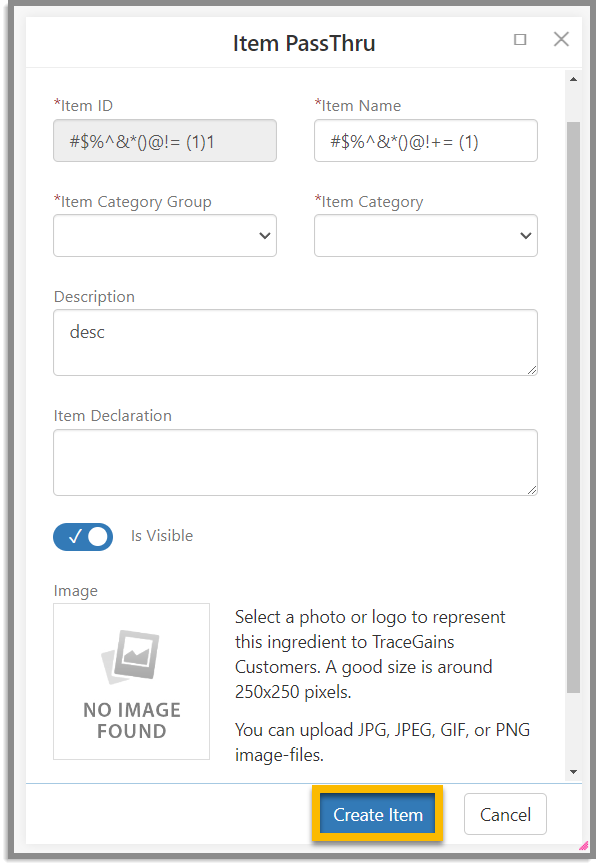Click the Is Visible label
Screen dimensions: 596x867
(162, 536)
